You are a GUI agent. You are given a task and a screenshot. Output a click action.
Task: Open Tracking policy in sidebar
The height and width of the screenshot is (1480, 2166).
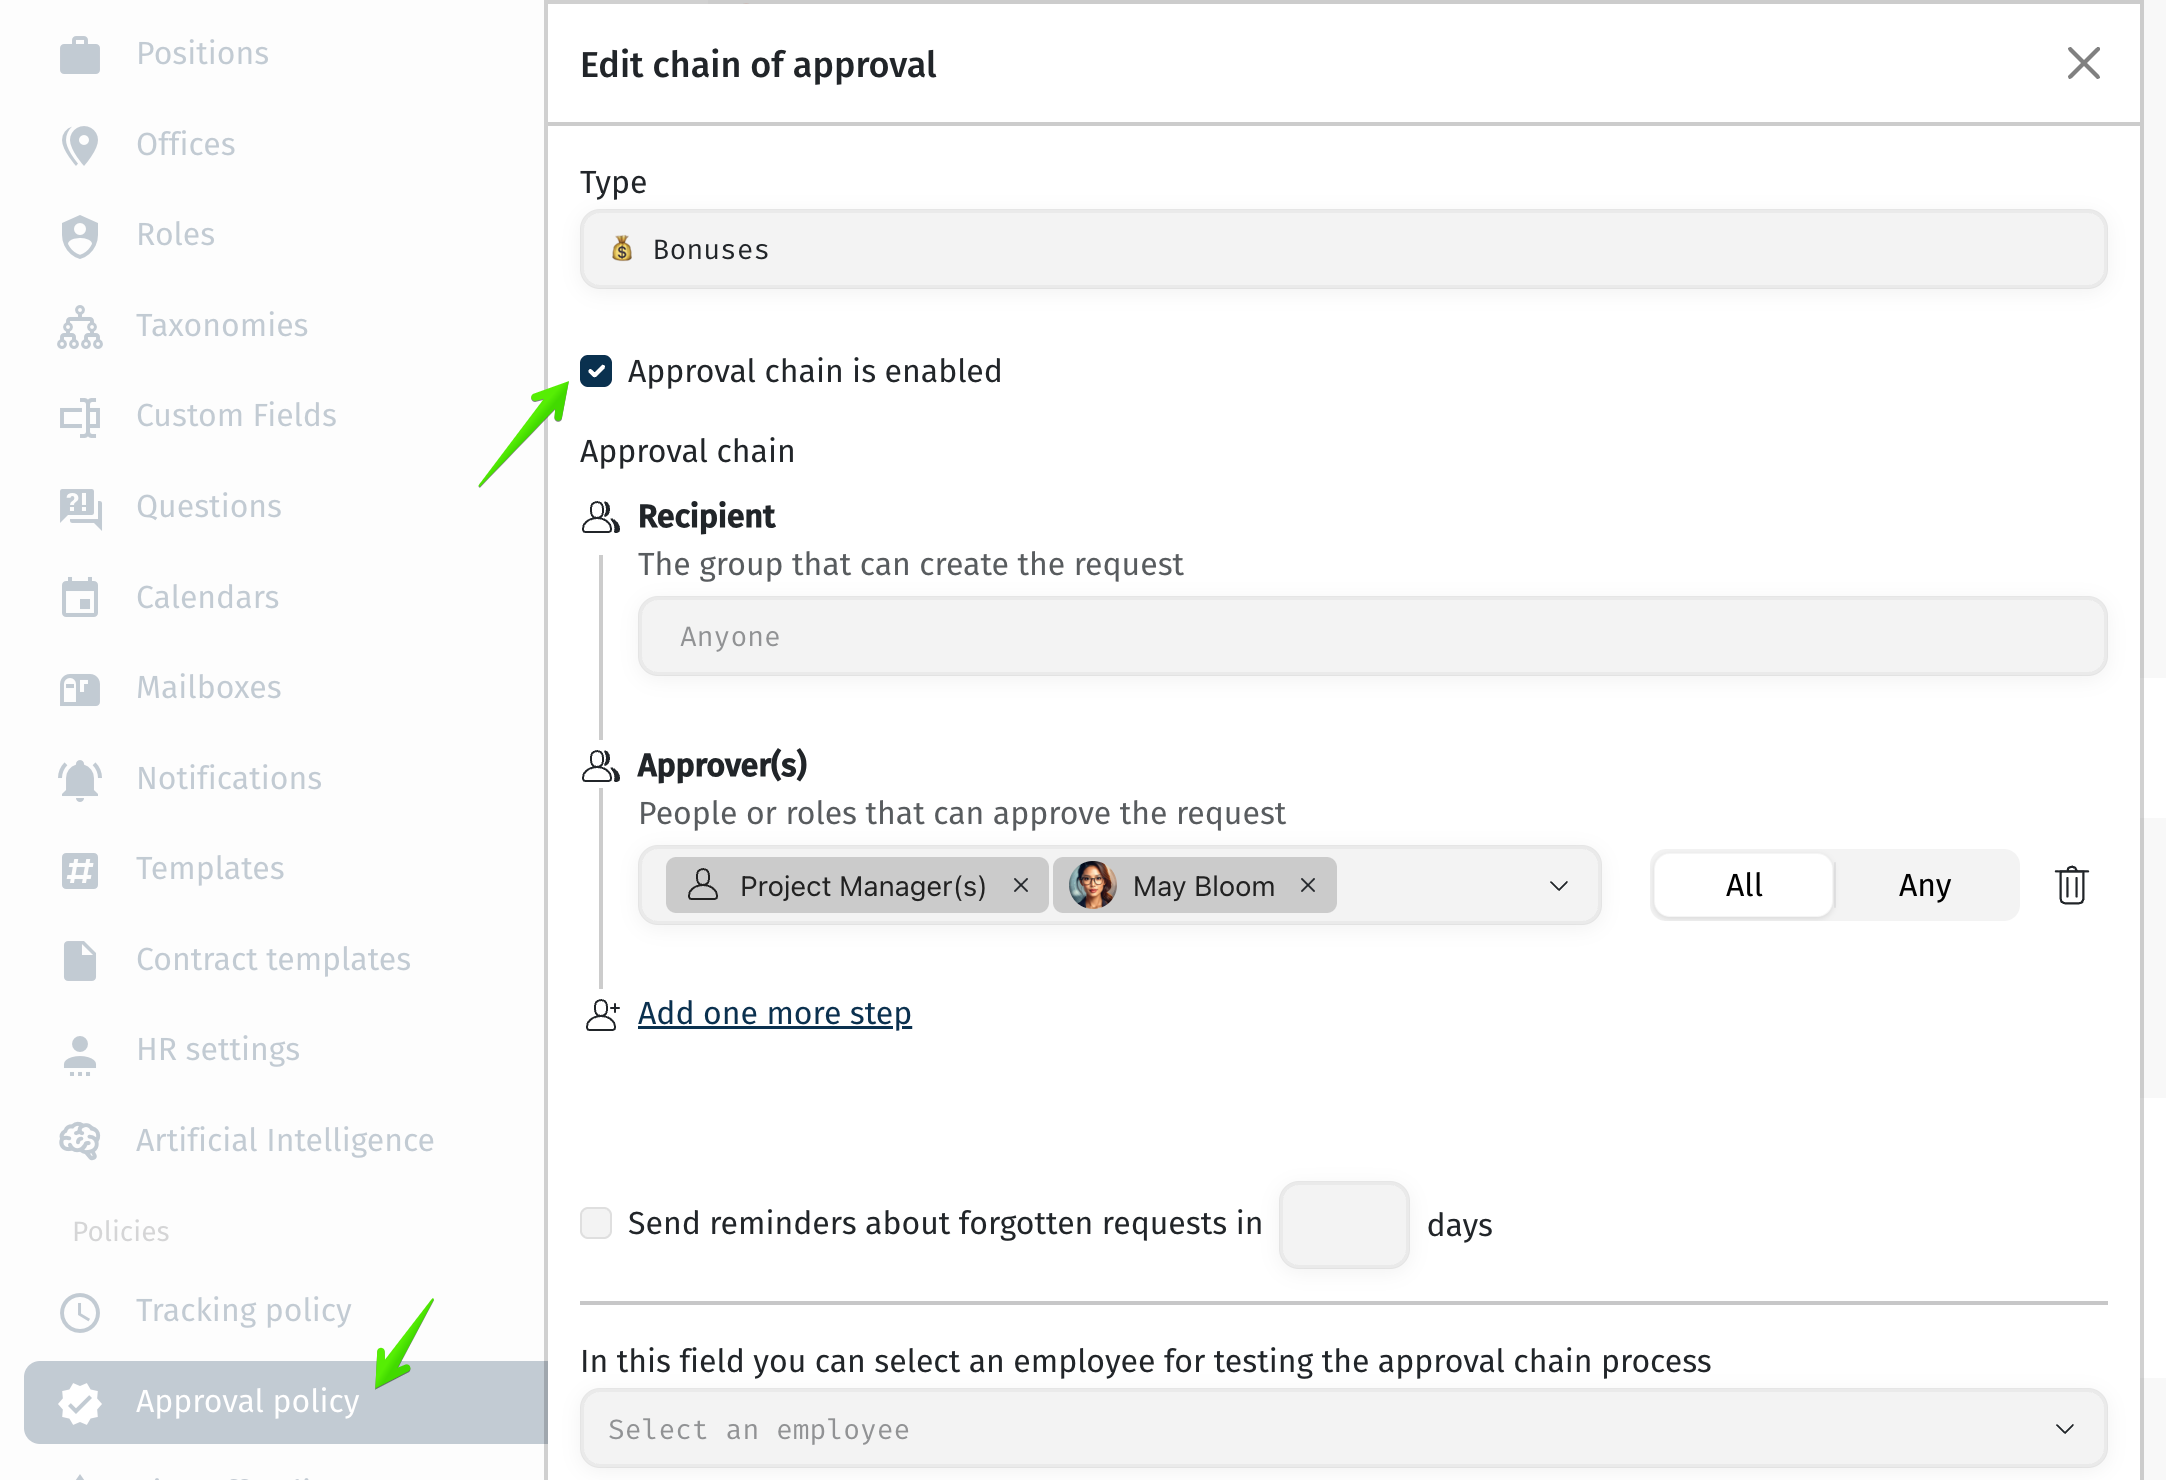[x=243, y=1311]
